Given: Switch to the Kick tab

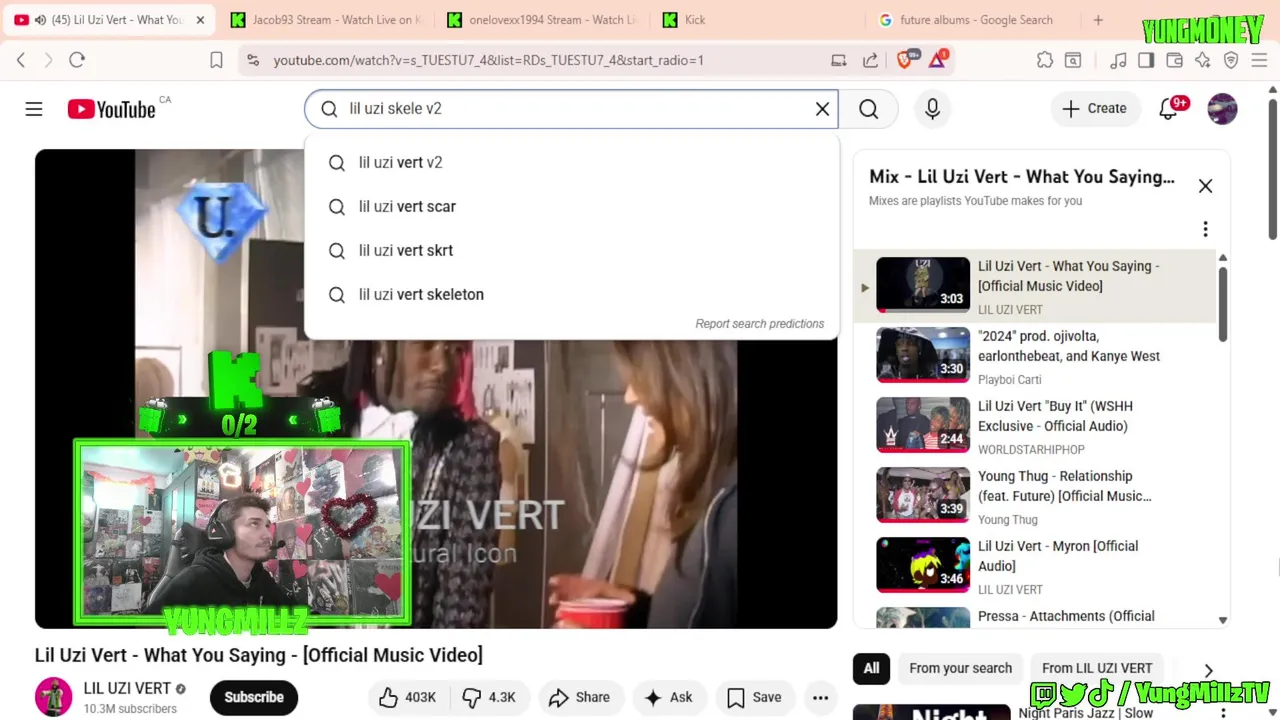Looking at the screenshot, I should point(756,20).
